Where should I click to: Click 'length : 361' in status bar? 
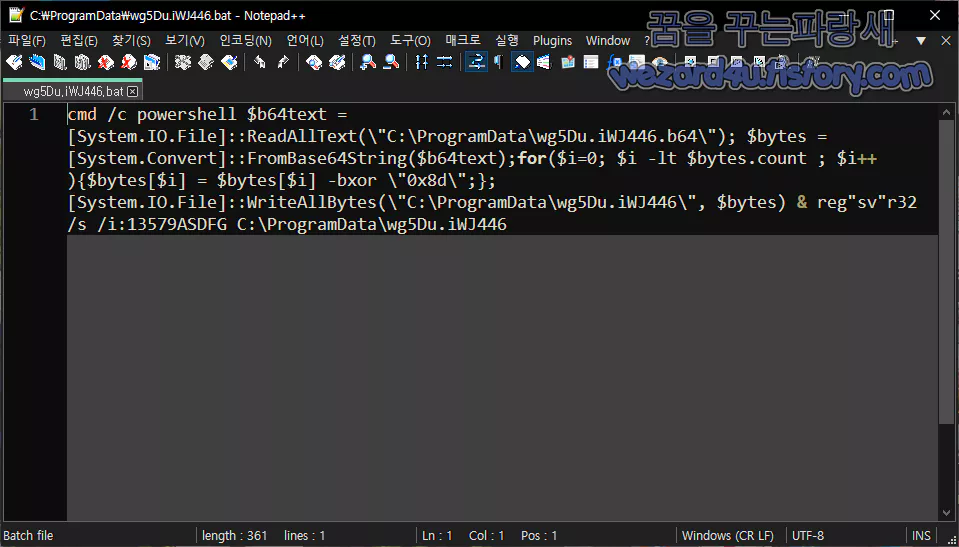pyautogui.click(x=235, y=535)
